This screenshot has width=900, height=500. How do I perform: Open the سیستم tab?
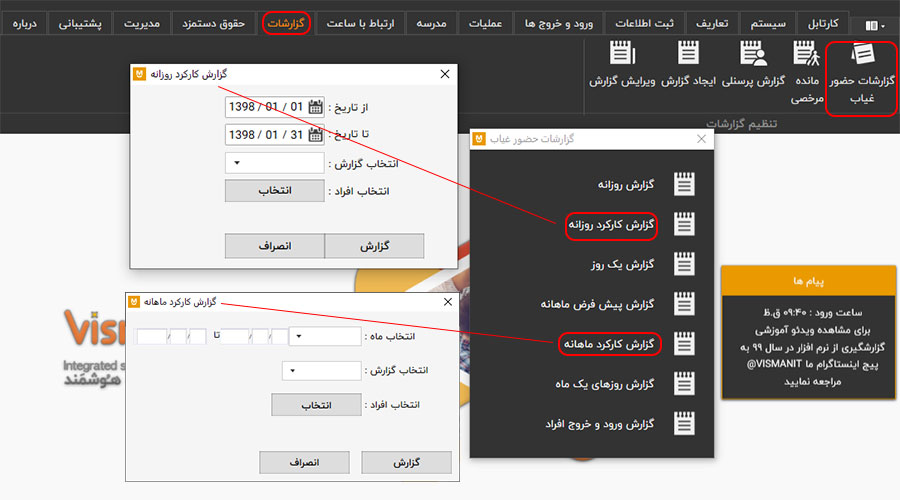[768, 24]
